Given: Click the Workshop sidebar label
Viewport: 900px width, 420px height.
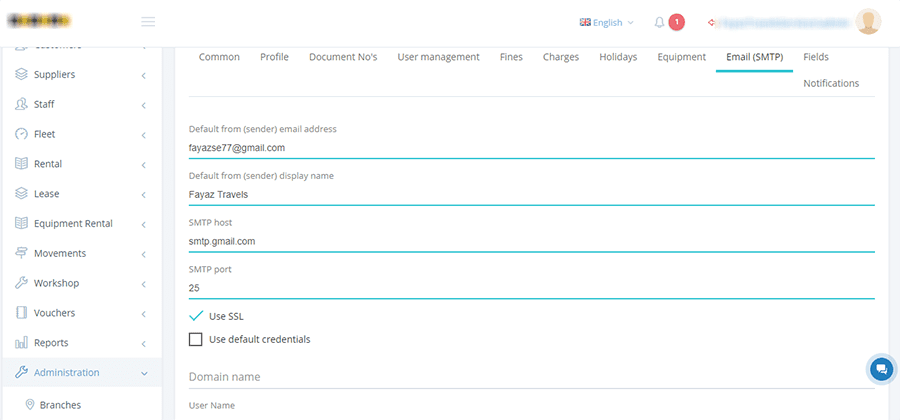Looking at the screenshot, I should 56,283.
